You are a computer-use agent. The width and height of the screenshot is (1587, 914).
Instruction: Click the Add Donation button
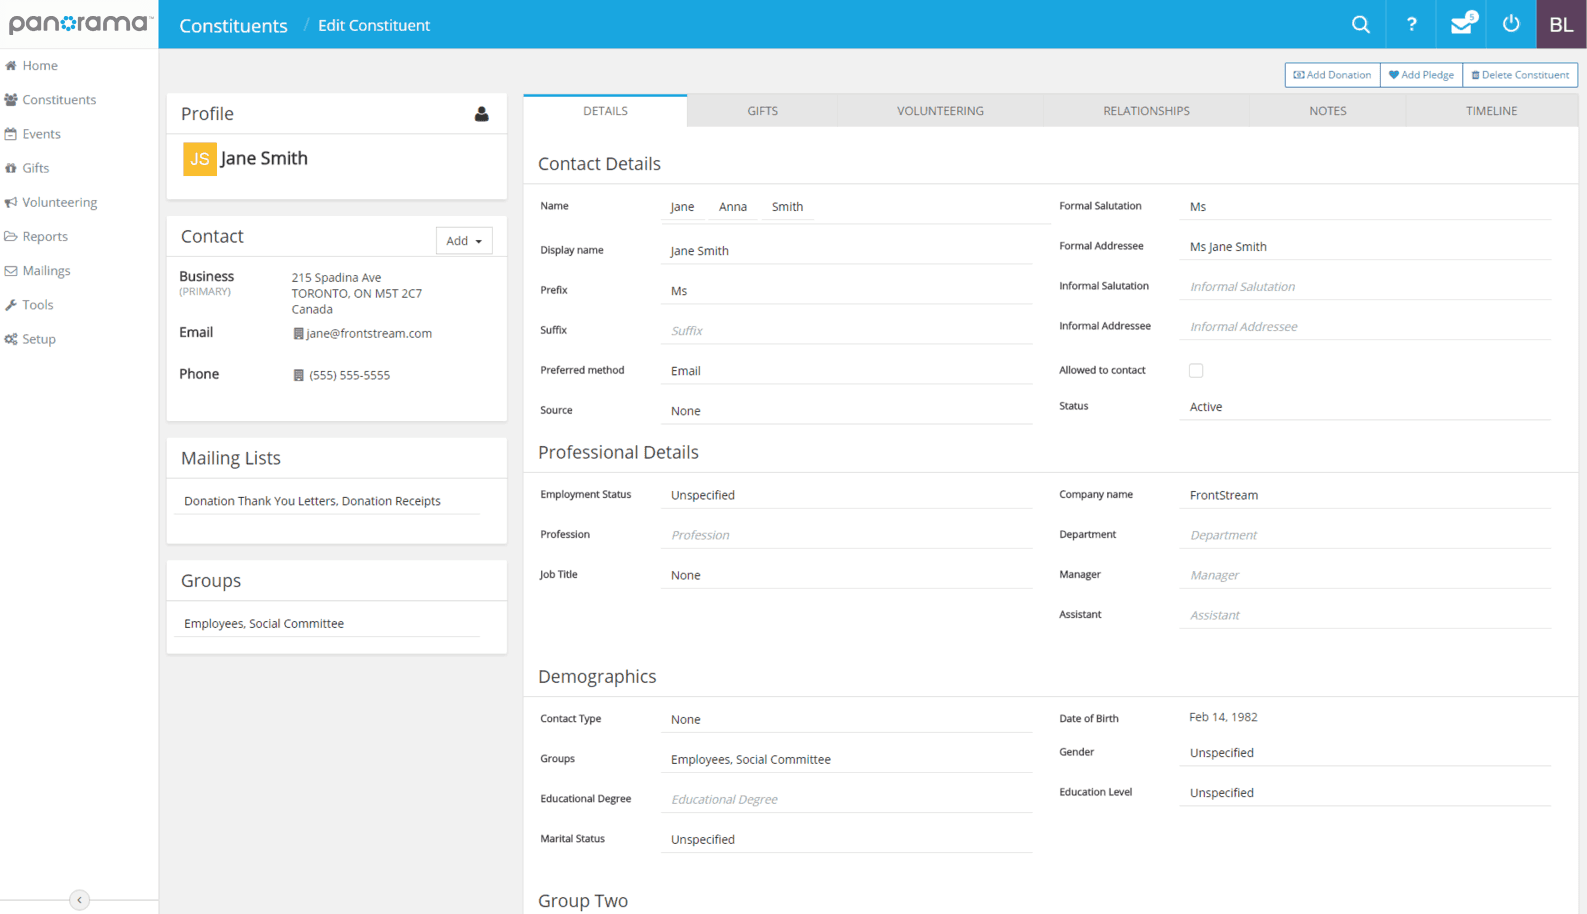pos(1332,75)
